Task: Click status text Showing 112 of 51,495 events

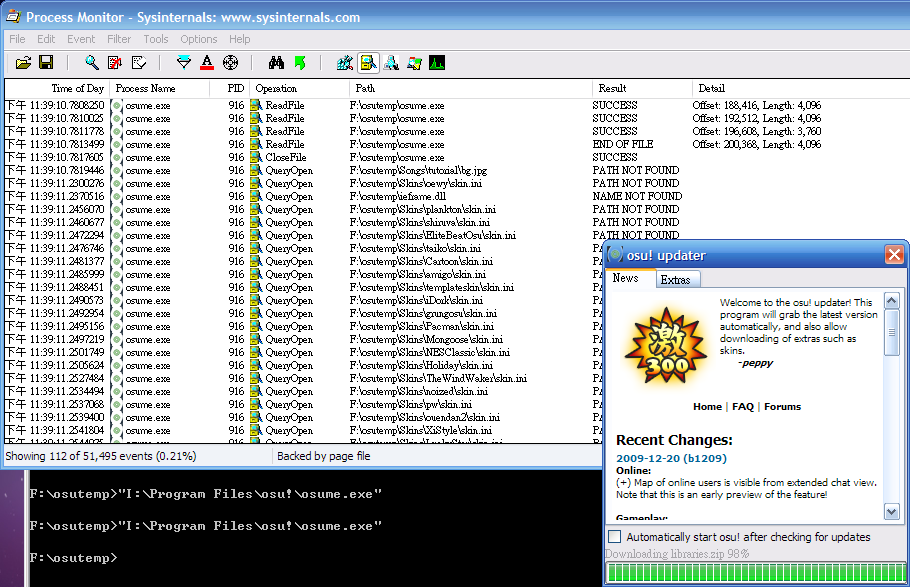Action: point(100,456)
